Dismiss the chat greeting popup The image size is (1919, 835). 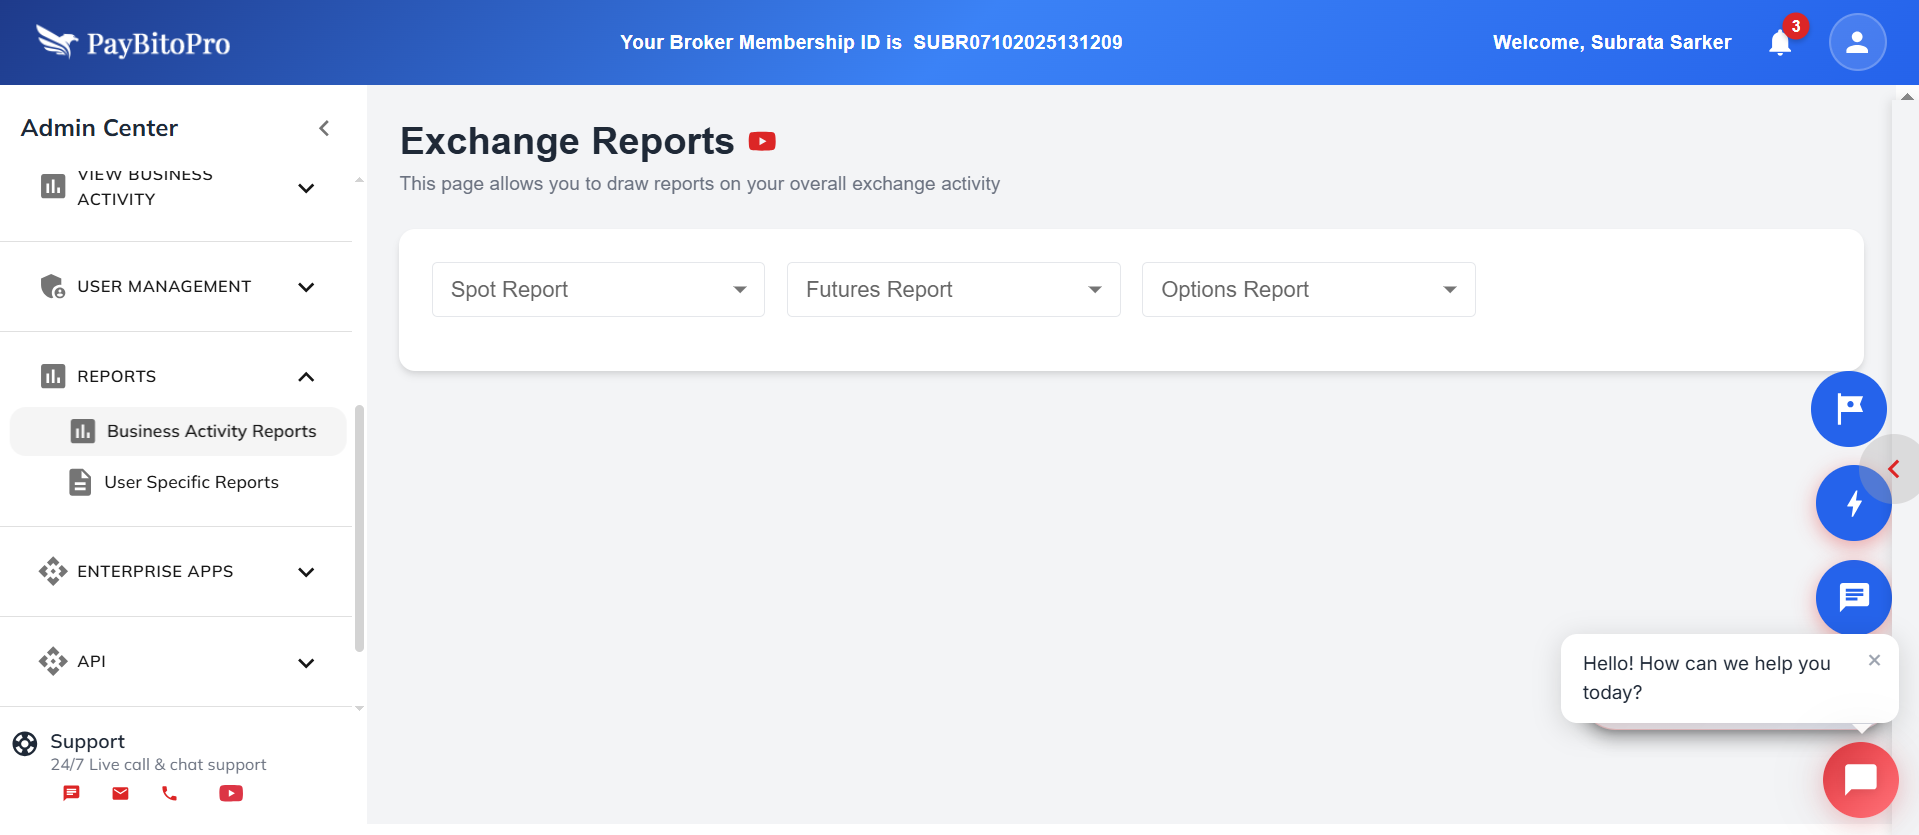click(1874, 660)
